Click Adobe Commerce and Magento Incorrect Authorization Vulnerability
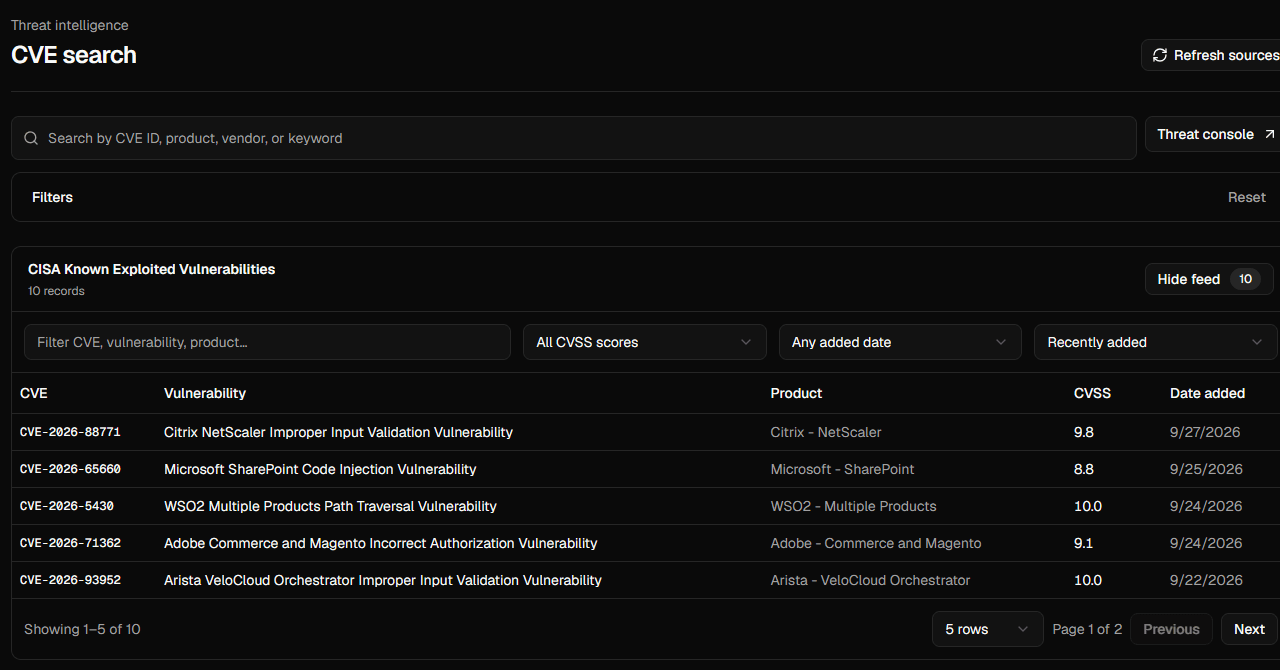Screen dimensions: 1280x670 [x=381, y=543]
